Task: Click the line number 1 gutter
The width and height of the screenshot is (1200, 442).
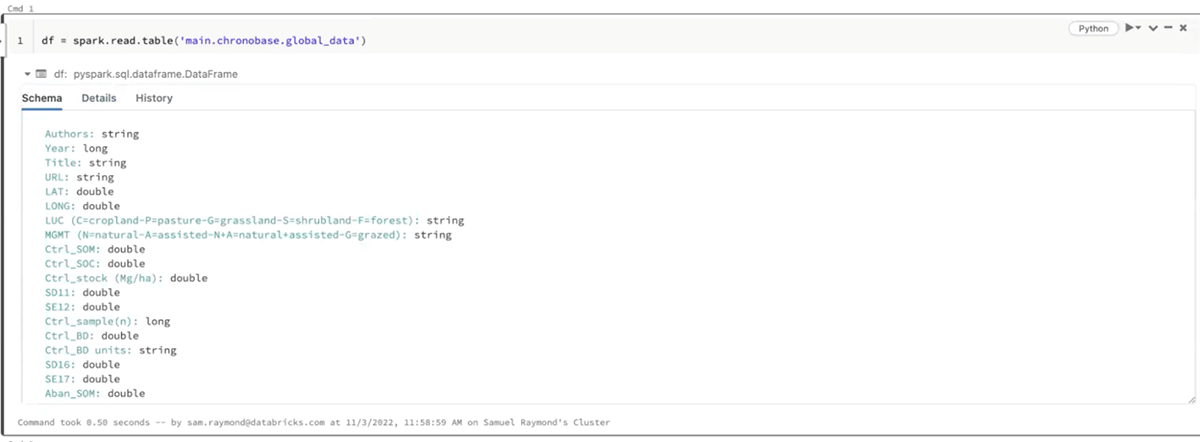Action: 20,41
